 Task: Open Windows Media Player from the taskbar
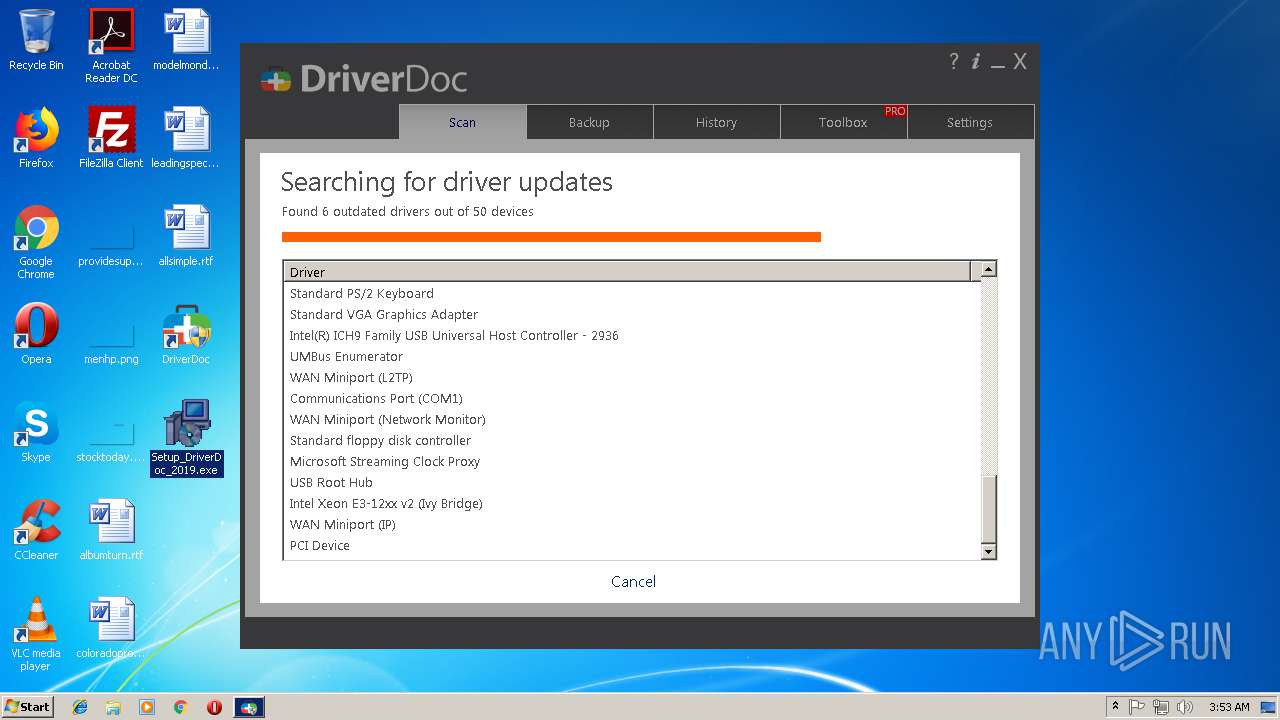147,707
